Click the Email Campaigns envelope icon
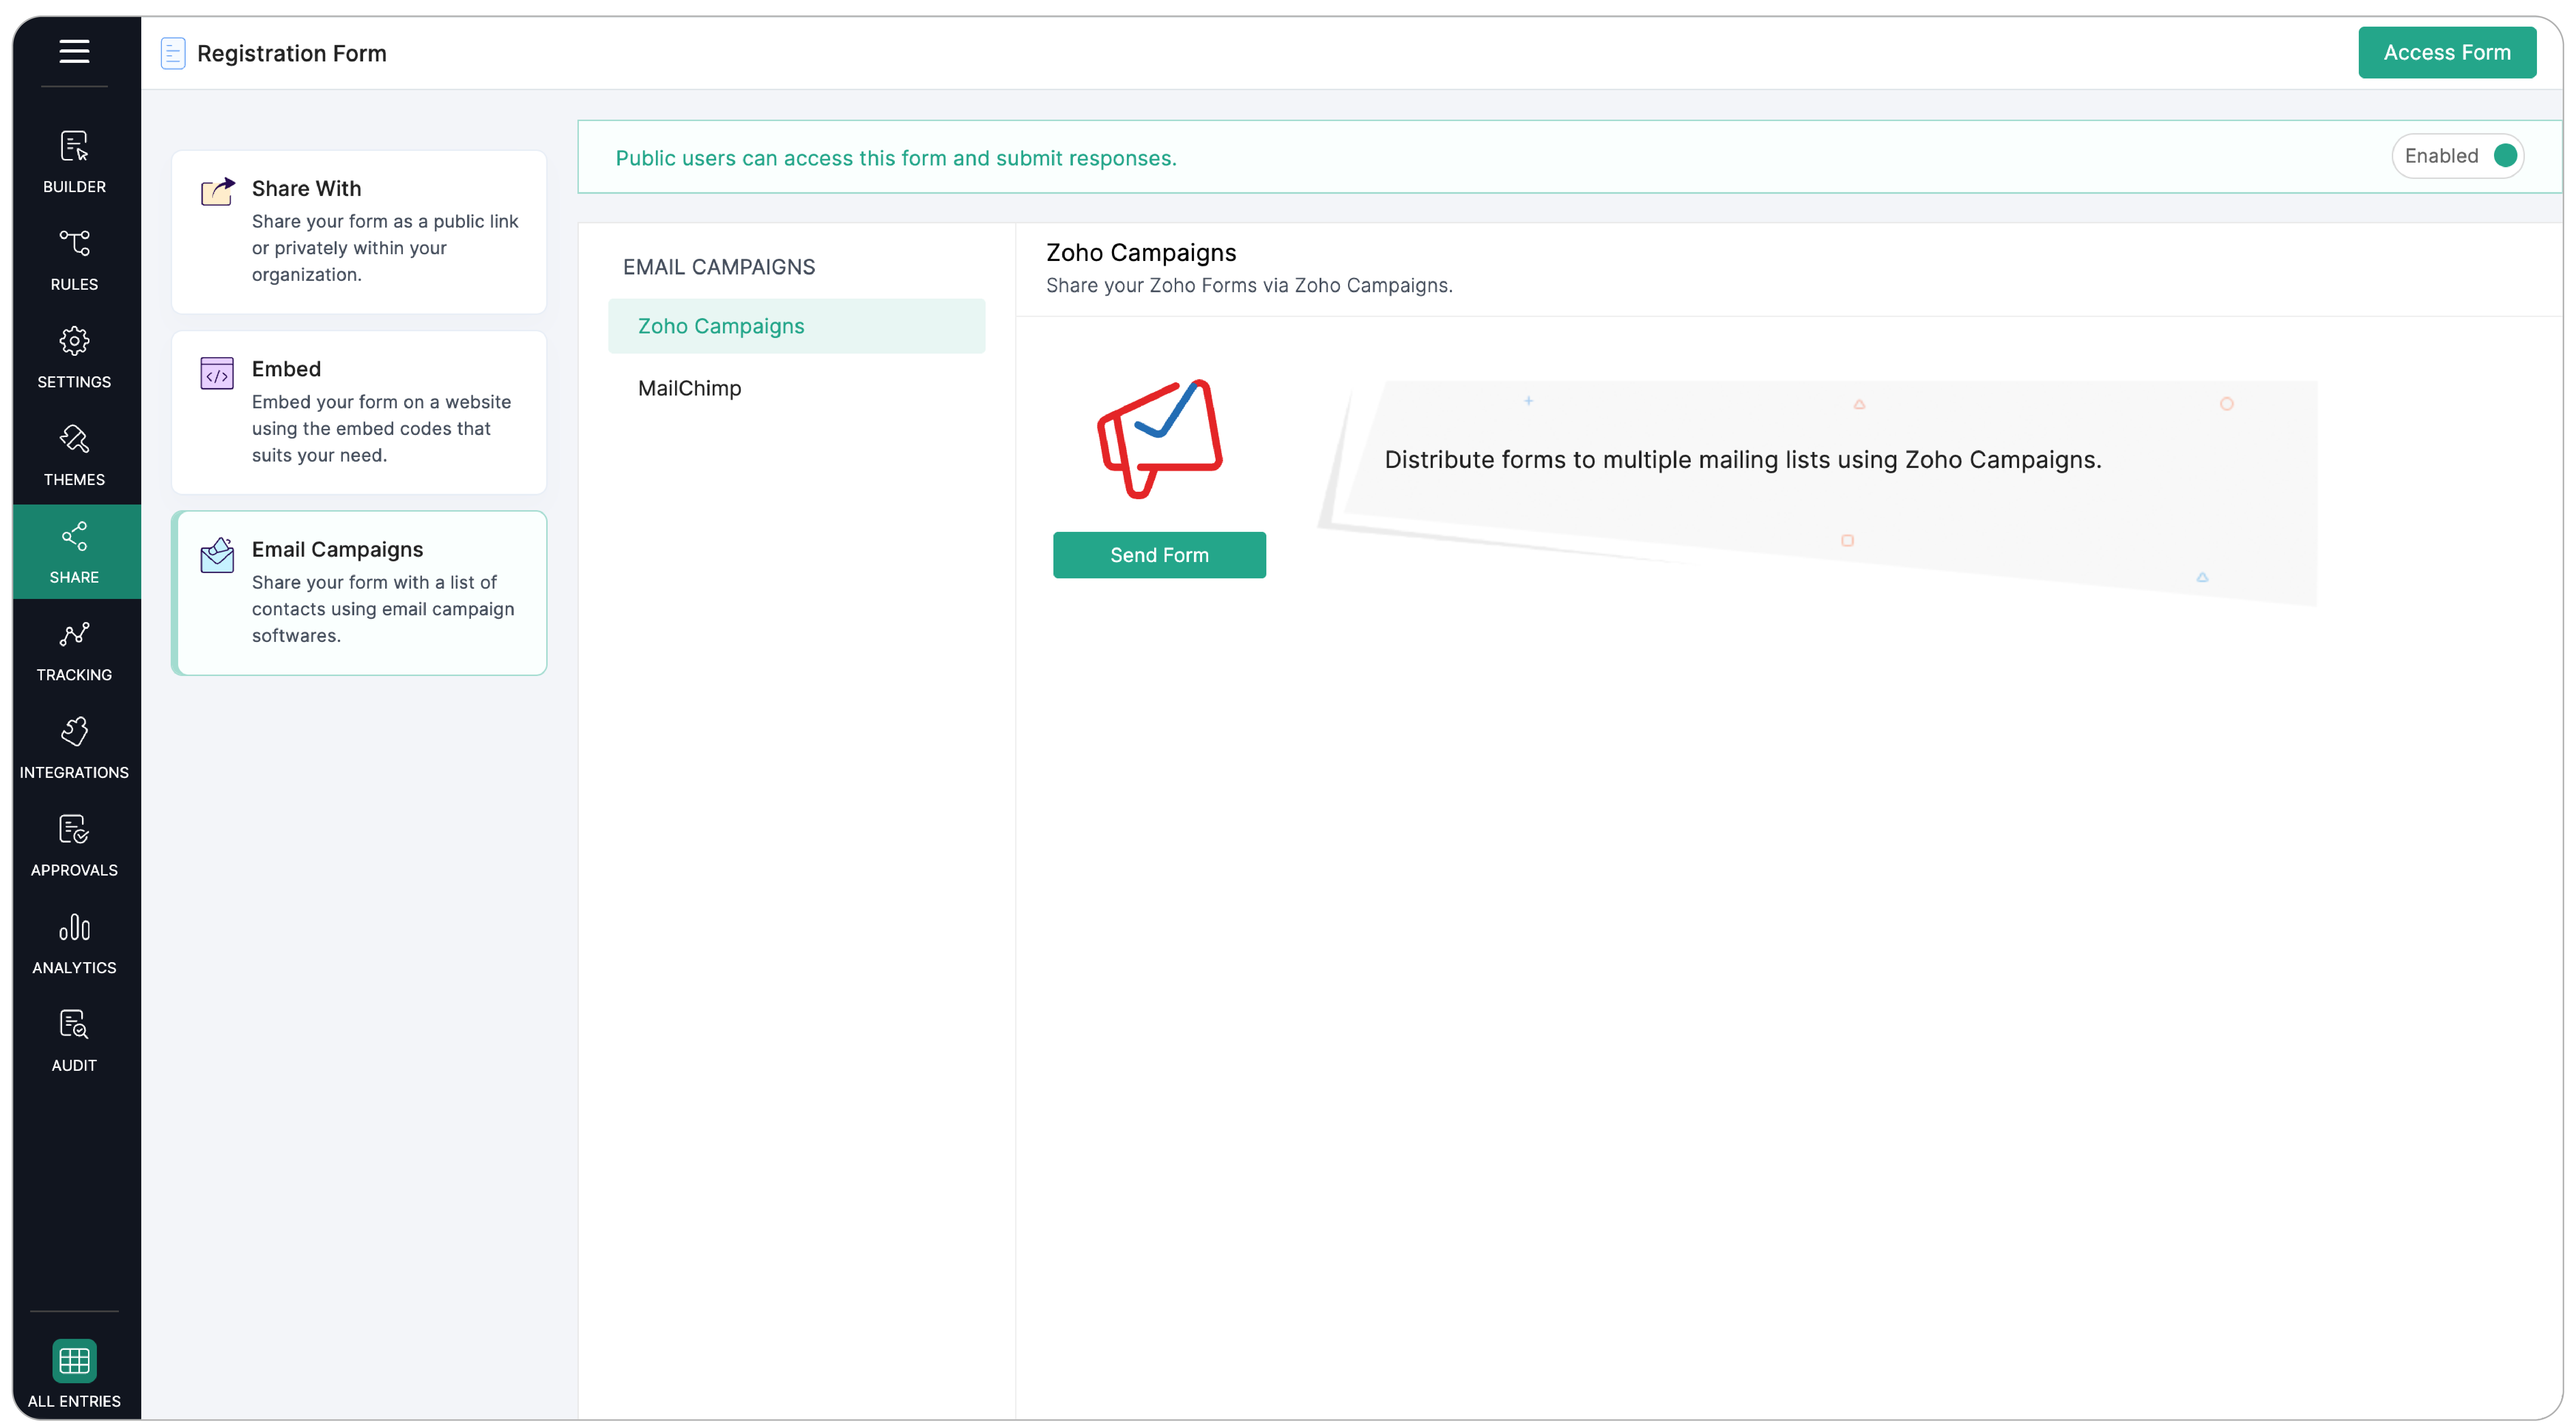Image resolution: width=2576 pixels, height=1423 pixels. 217,555
